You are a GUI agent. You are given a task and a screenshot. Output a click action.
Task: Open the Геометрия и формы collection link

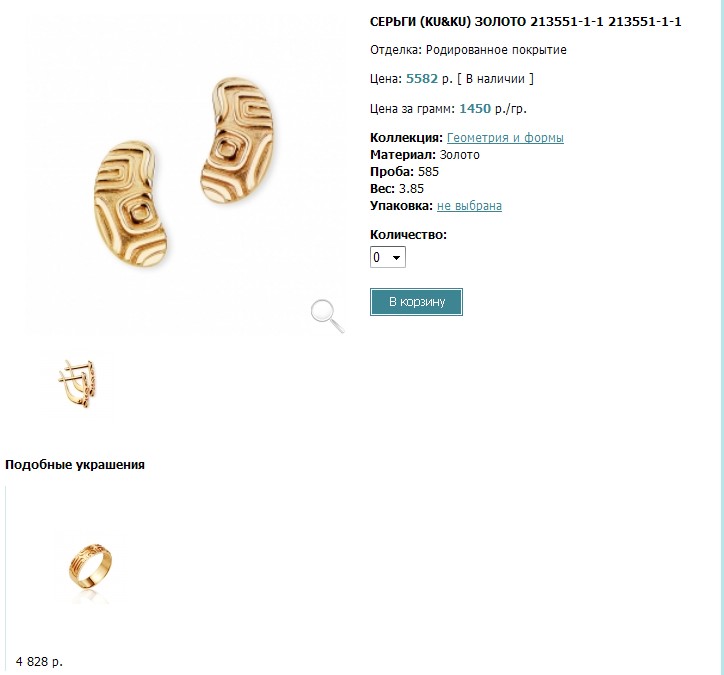point(505,138)
